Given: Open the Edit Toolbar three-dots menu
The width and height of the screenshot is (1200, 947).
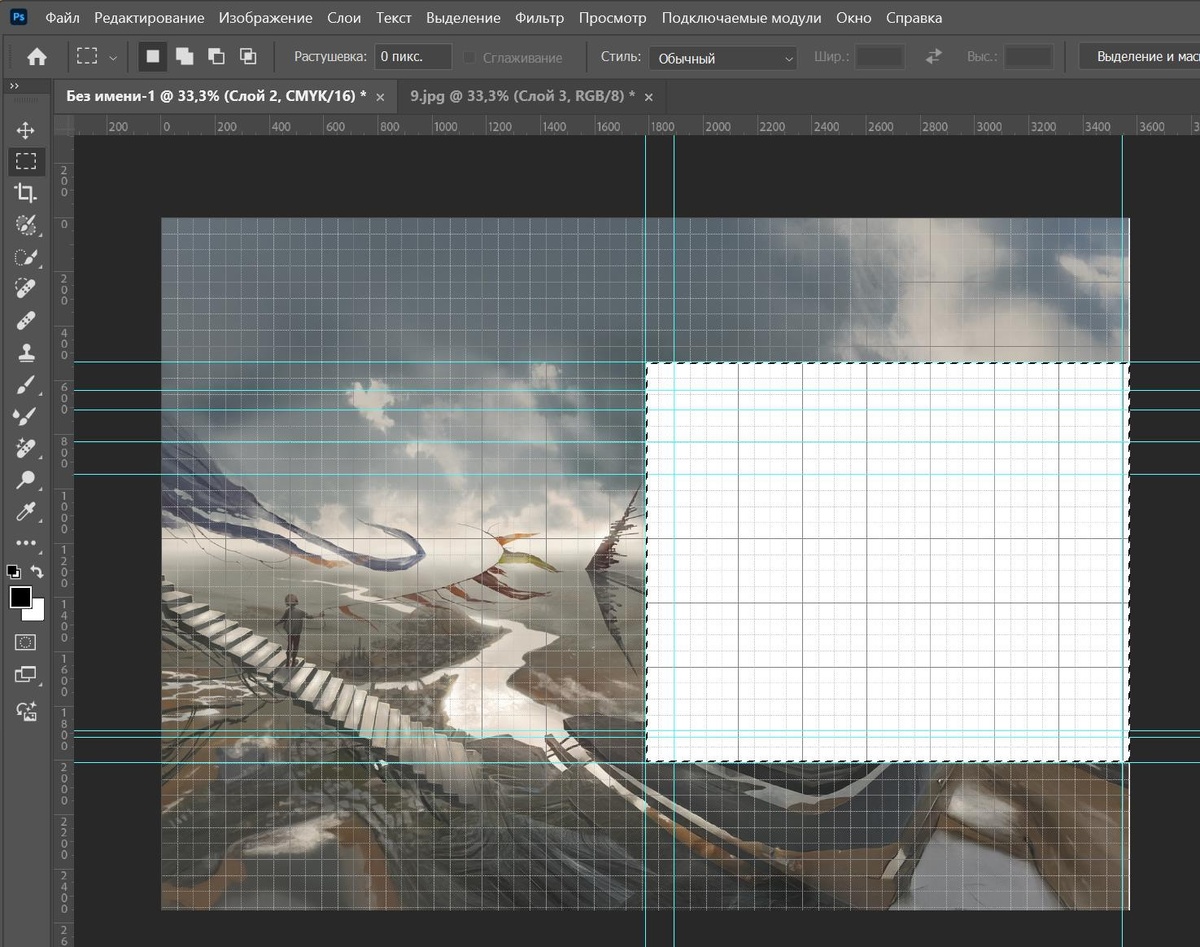Looking at the screenshot, I should [x=26, y=543].
